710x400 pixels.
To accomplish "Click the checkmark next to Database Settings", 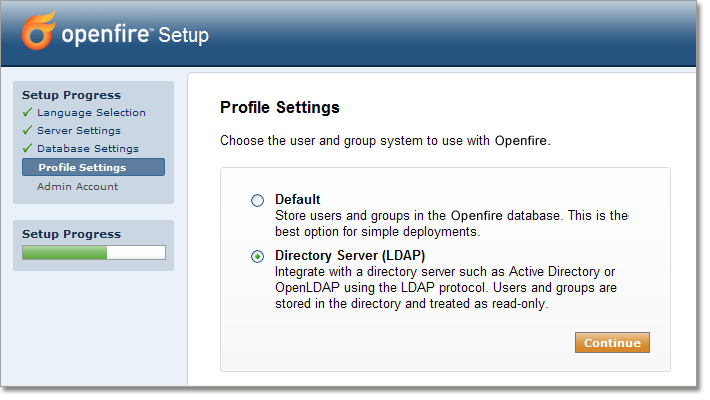I will [x=27, y=149].
